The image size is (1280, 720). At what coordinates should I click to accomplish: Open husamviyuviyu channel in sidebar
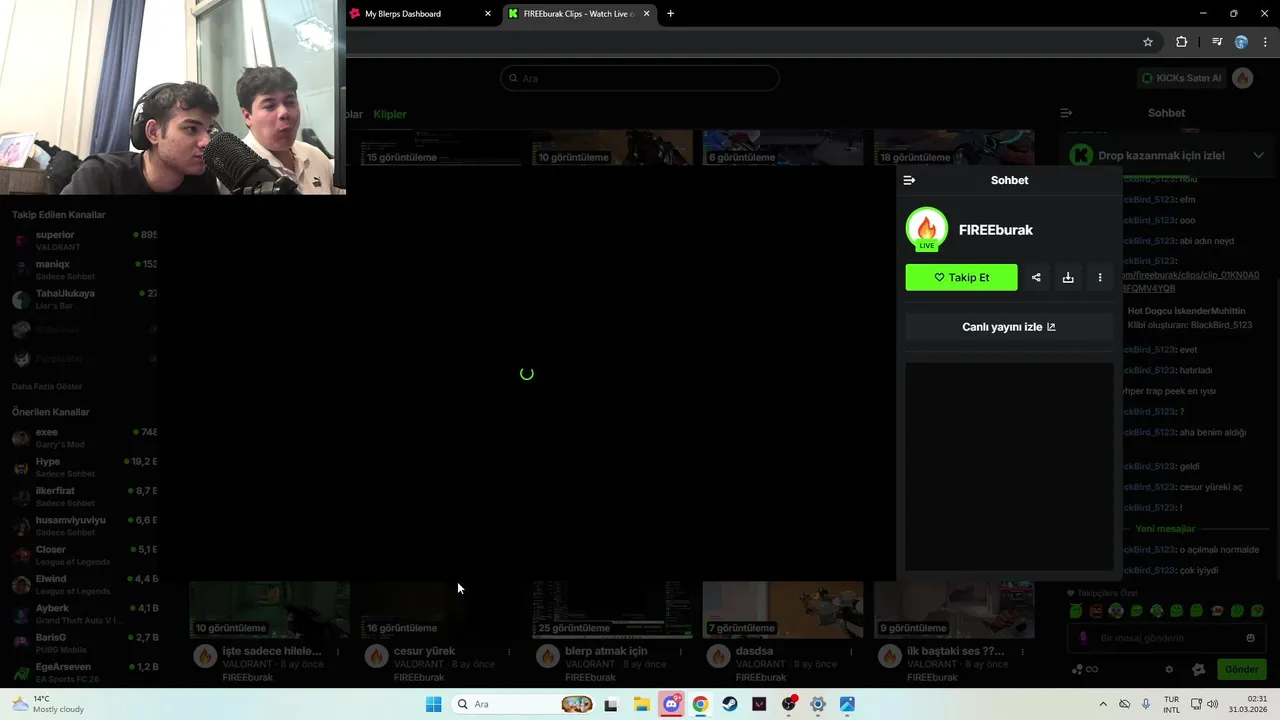click(84, 526)
